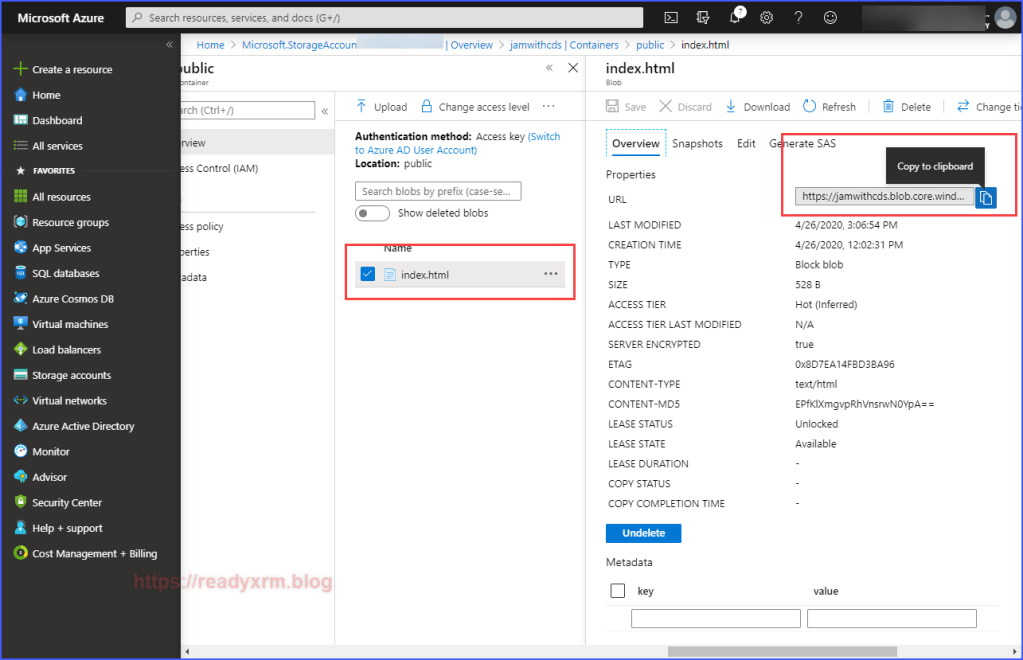Tick the metadata key checkbox

point(617,591)
